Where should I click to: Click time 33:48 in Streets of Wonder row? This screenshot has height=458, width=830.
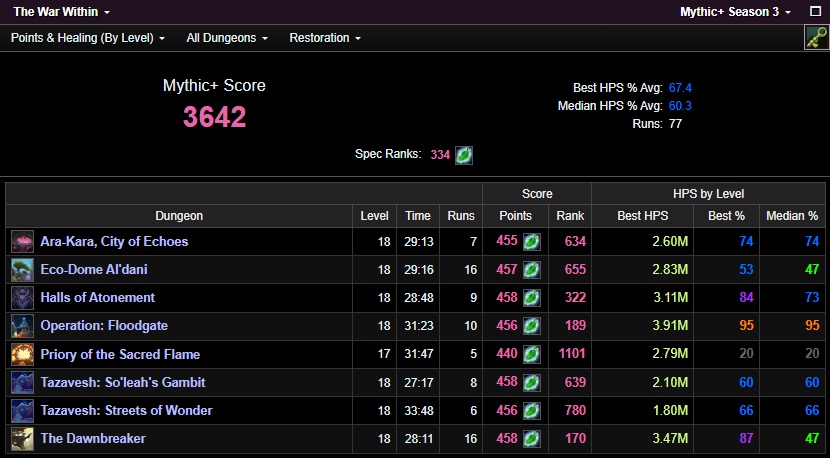[x=419, y=410]
